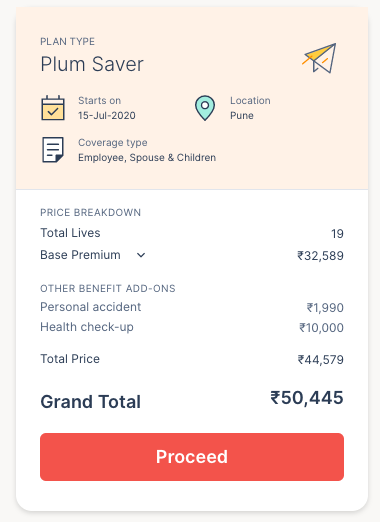380x522 pixels.
Task: Click the Base Premium amount ₹32,589
Action: [320, 256]
